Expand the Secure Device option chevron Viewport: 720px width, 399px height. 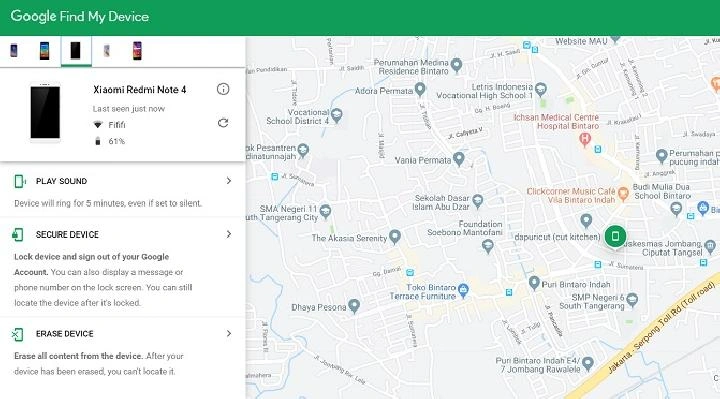tap(229, 234)
